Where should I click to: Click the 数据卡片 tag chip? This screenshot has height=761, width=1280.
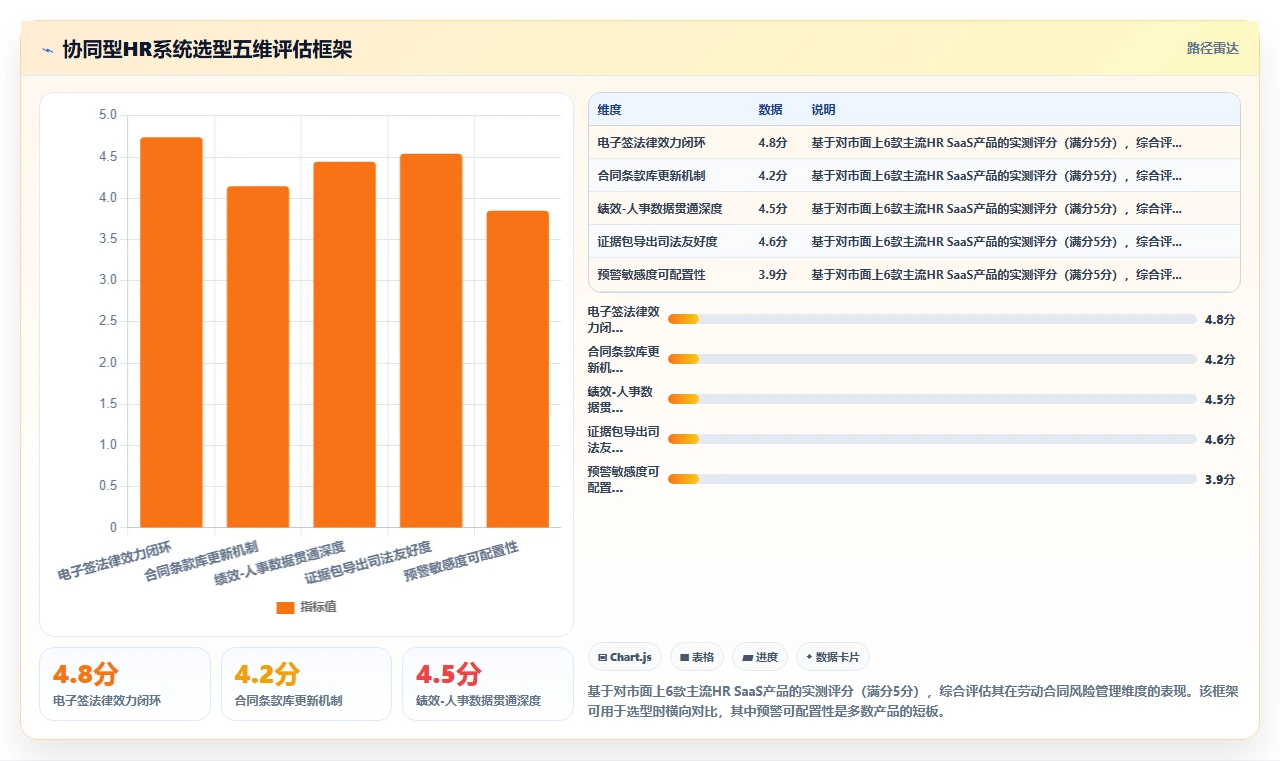pos(833,657)
